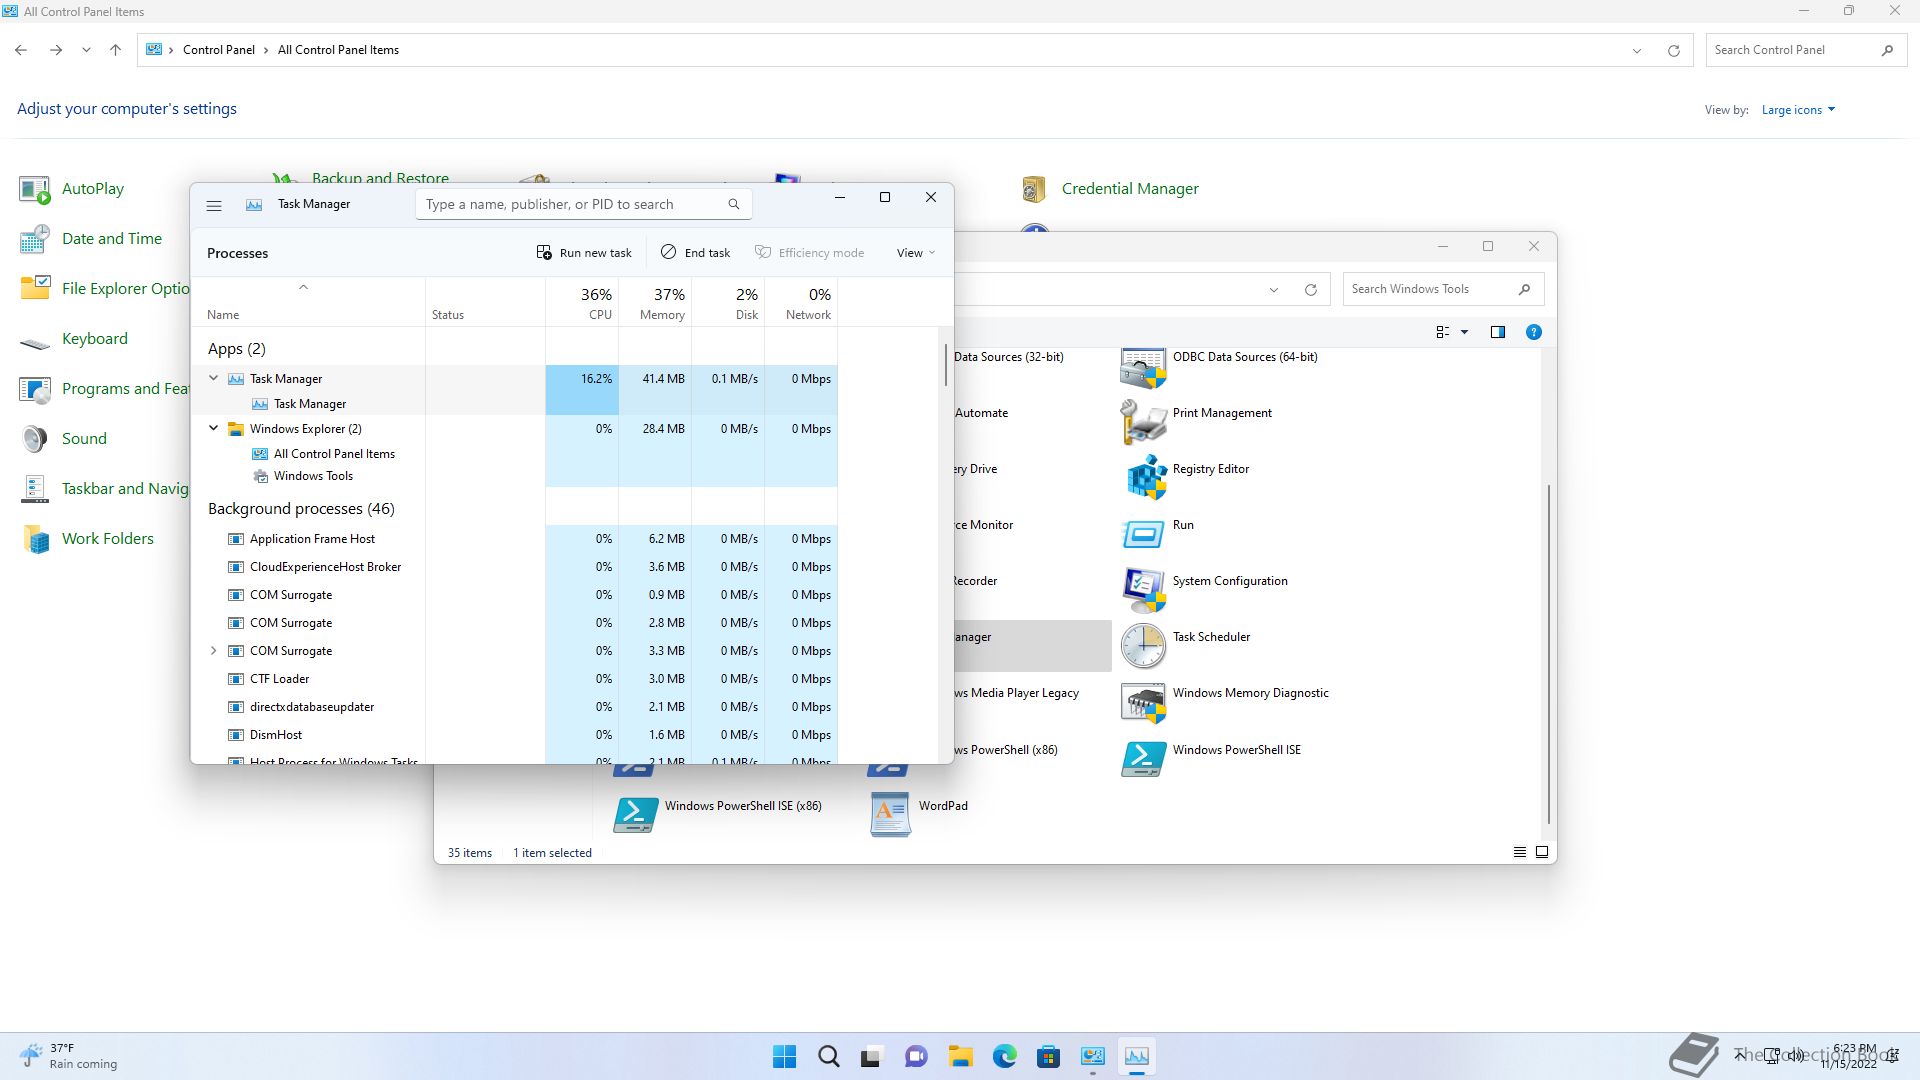
Task: Expand the third COM Surrogate process
Action: 213,651
